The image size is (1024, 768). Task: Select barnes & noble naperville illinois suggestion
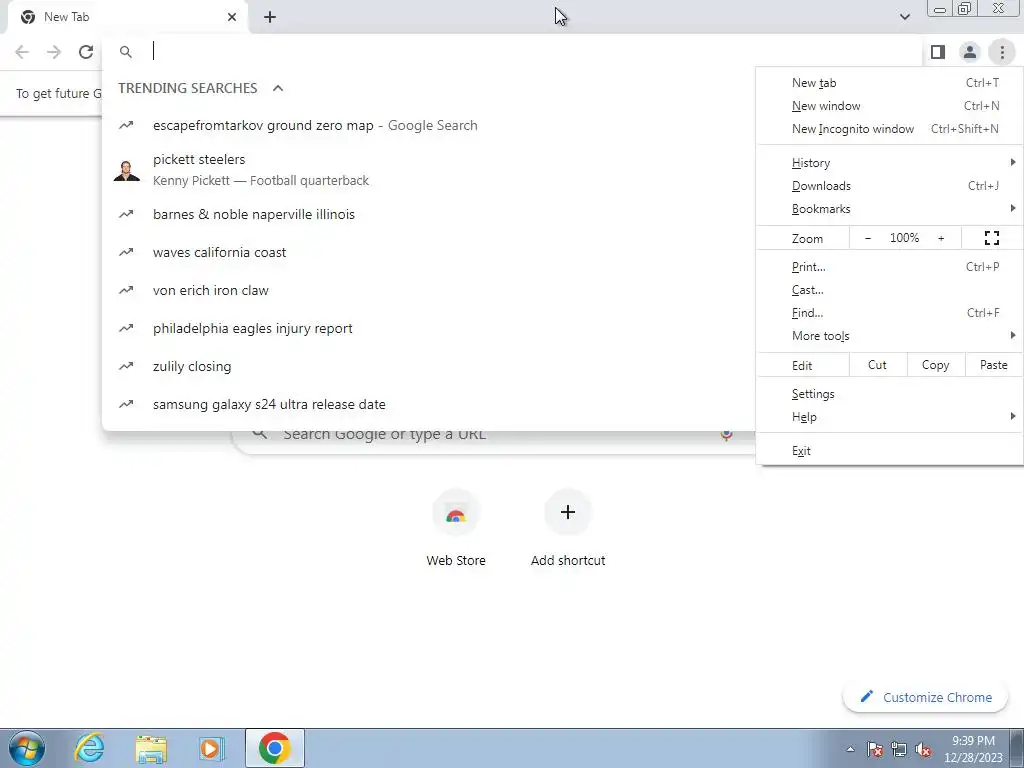(x=428, y=214)
